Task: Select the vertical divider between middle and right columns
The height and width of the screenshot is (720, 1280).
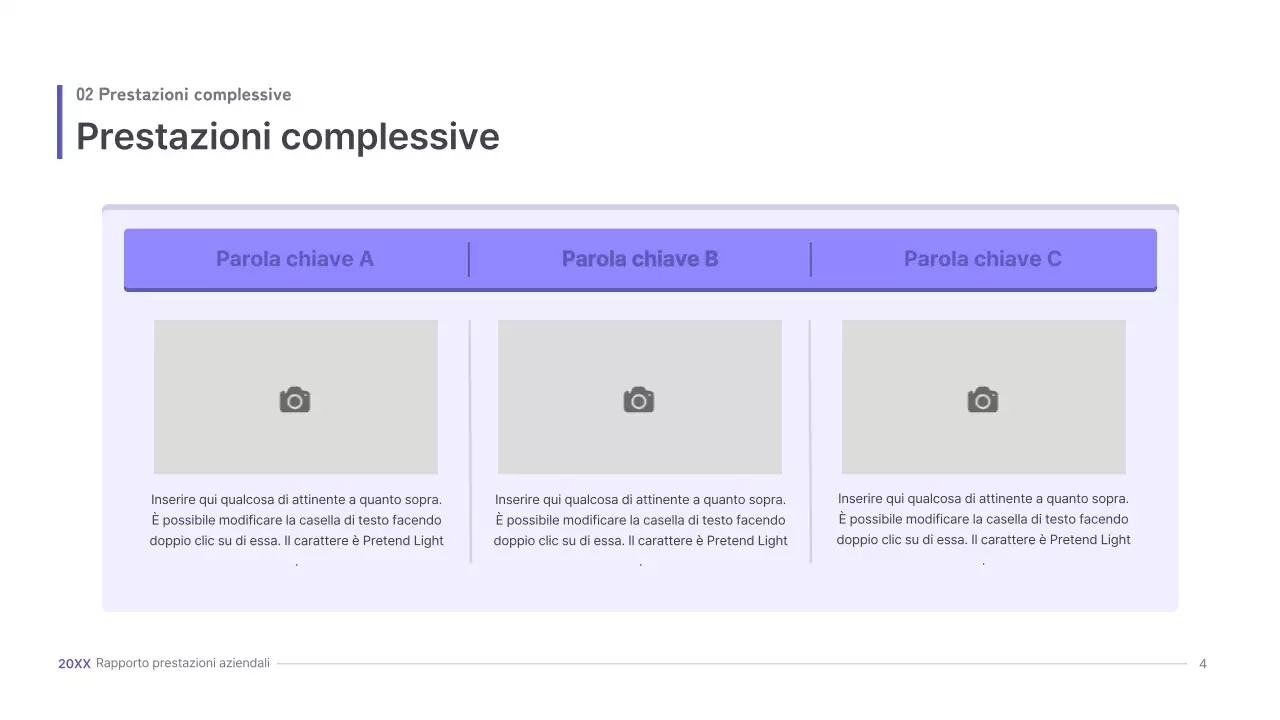Action: 810,442
